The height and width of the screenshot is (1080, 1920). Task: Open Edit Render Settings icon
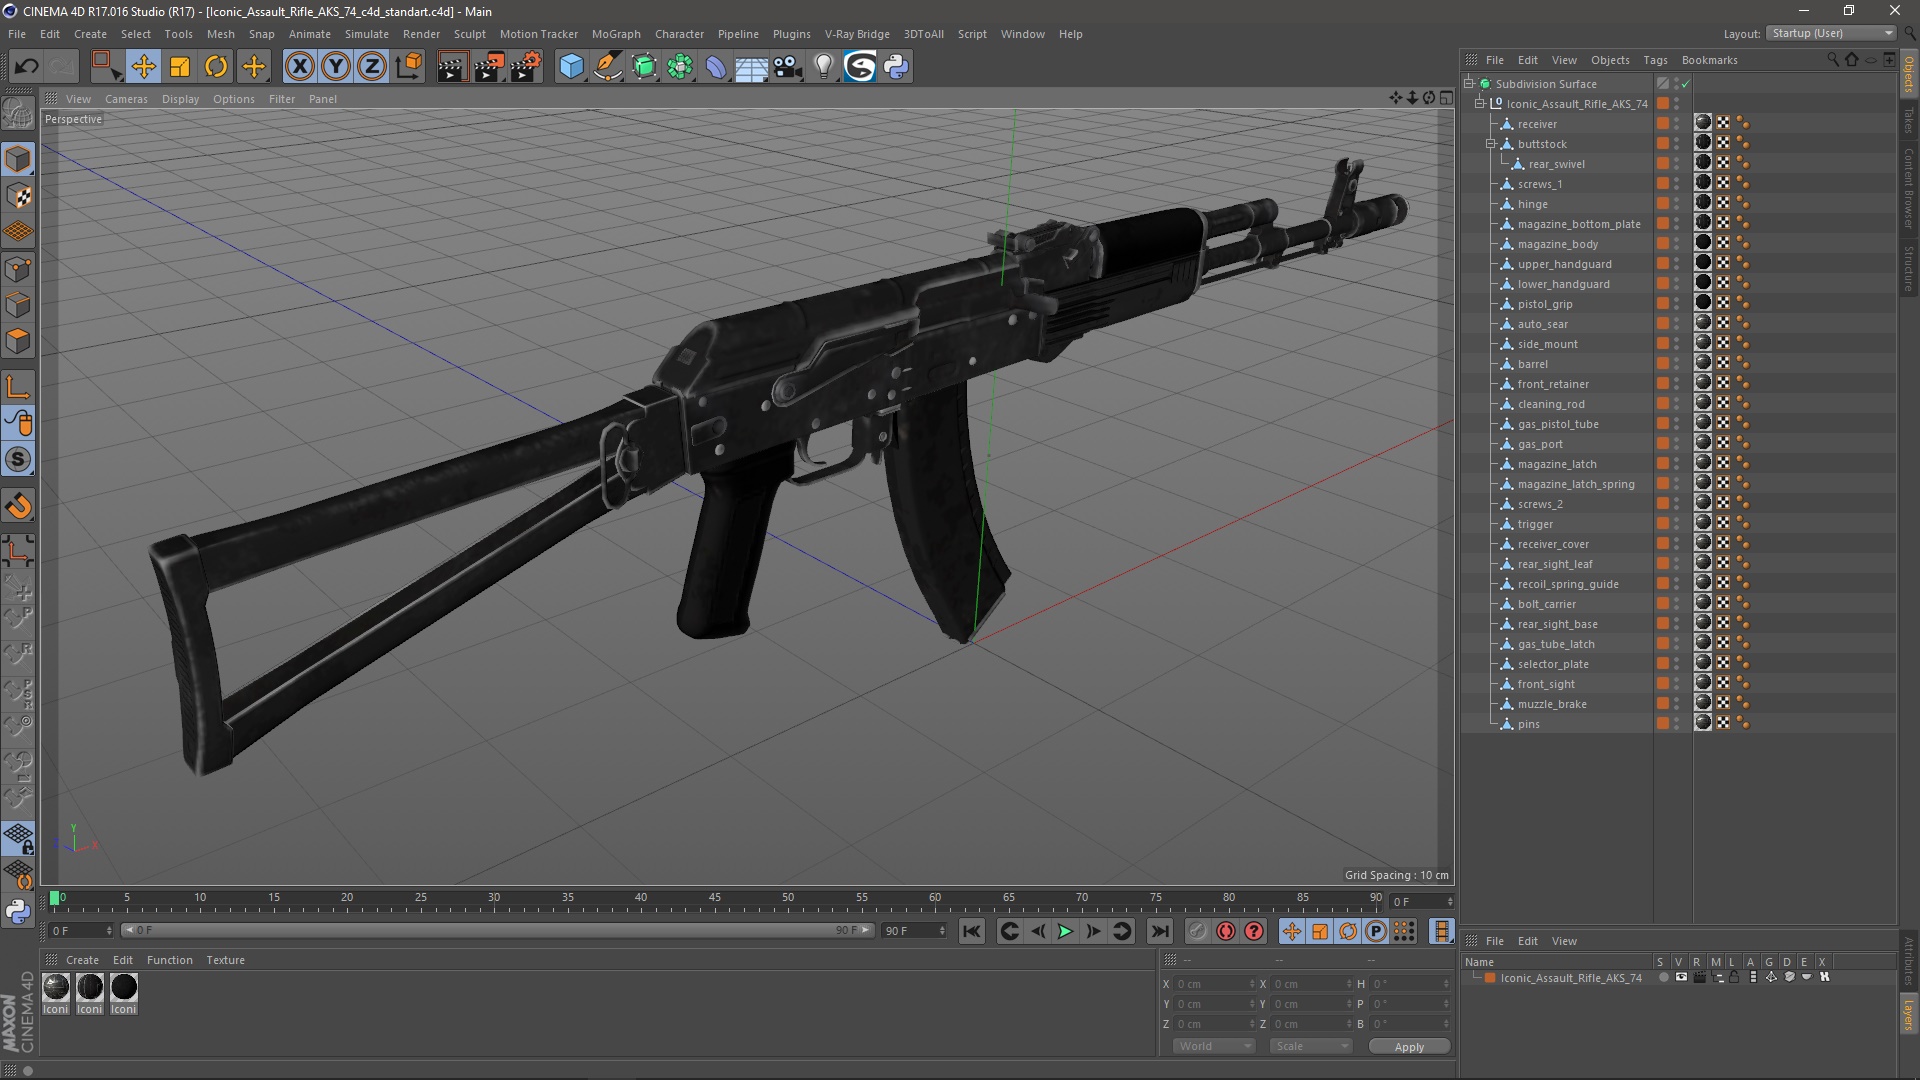(x=526, y=67)
